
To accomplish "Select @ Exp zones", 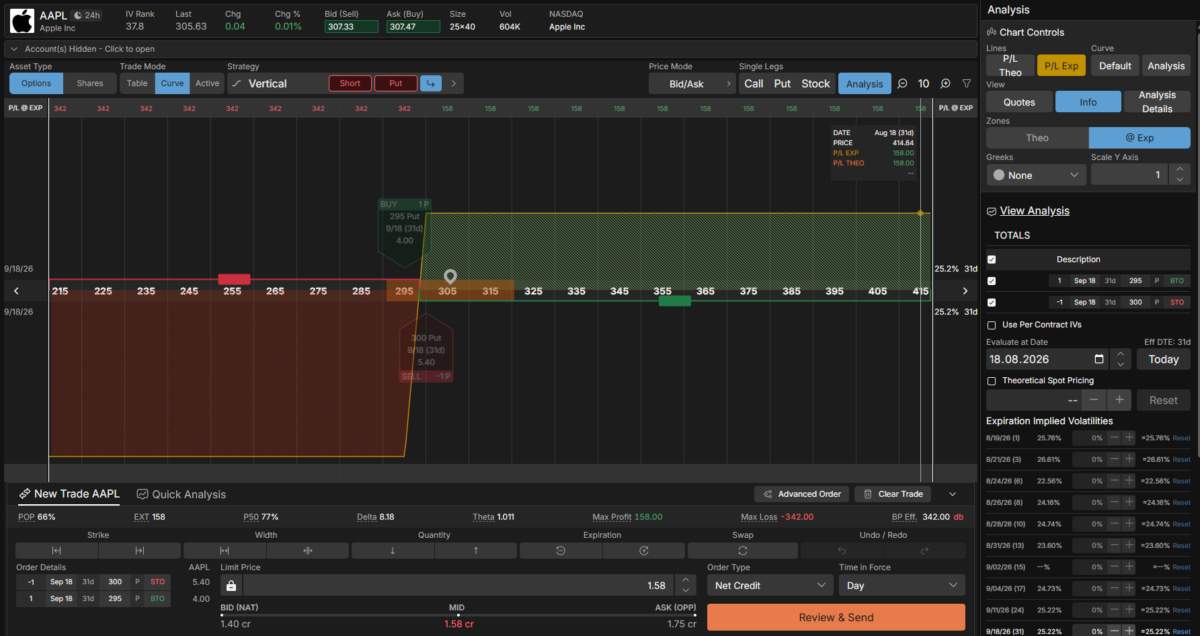I will point(1139,138).
